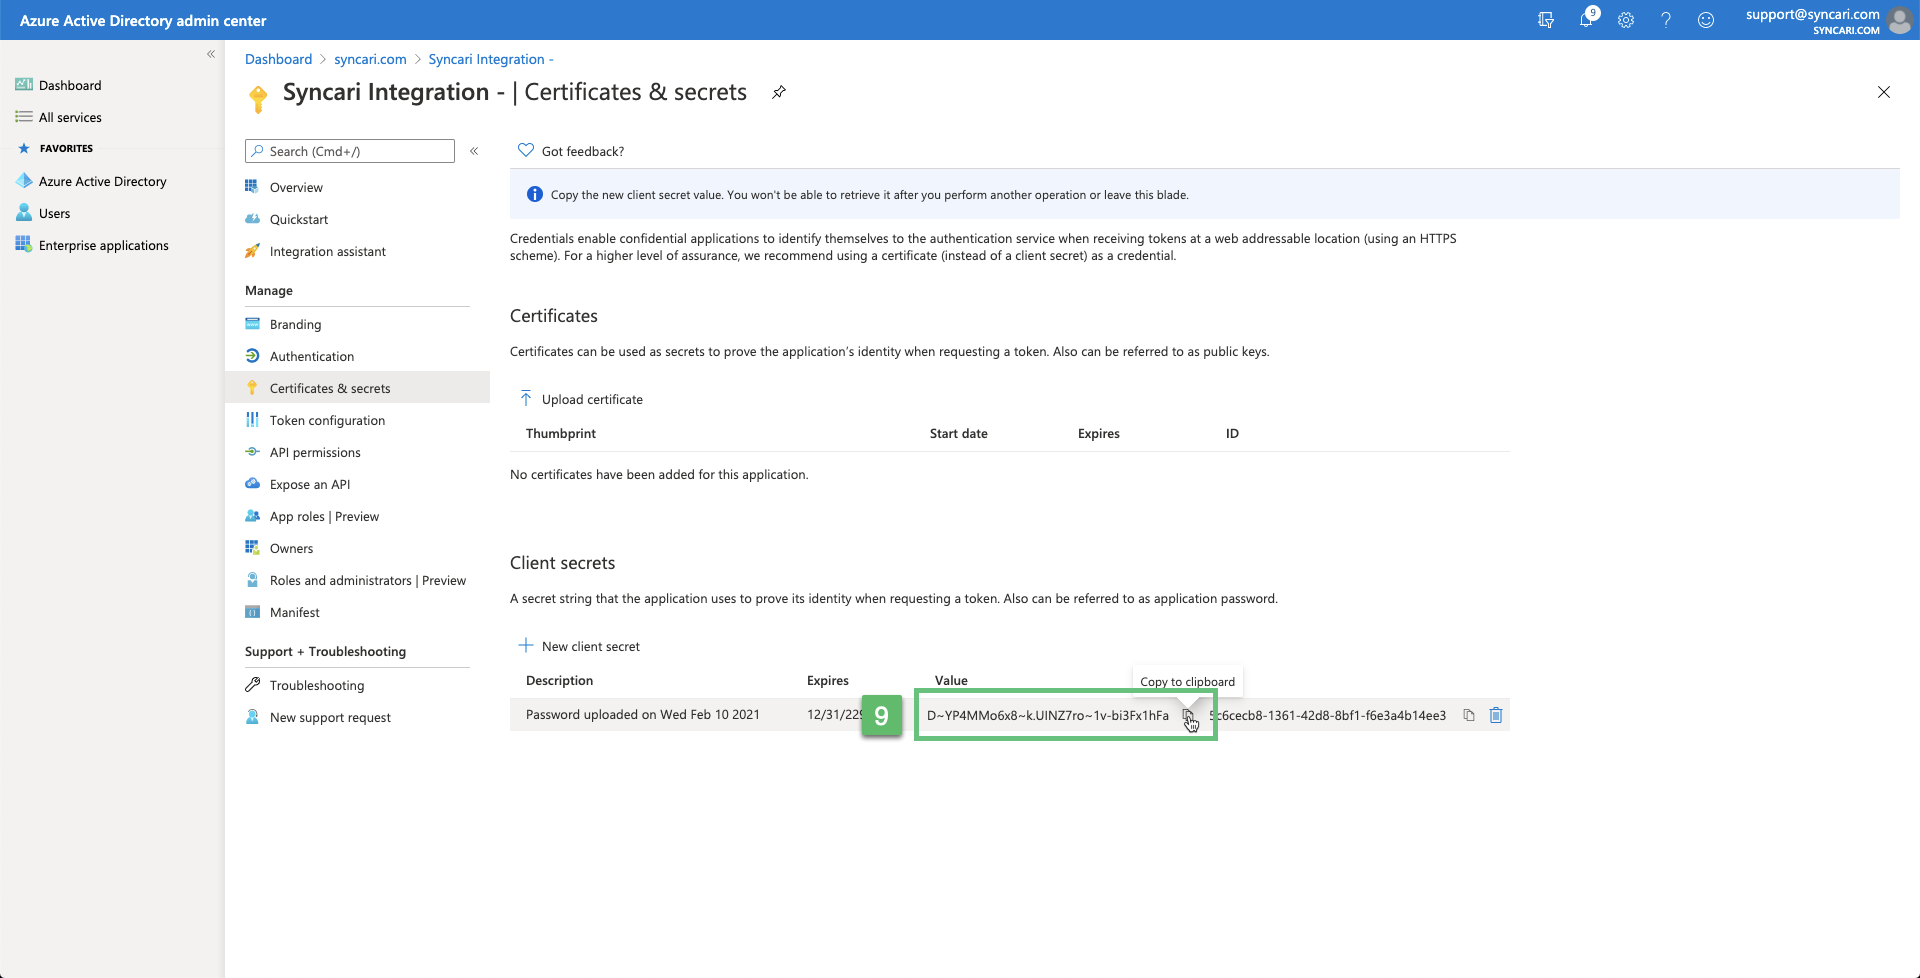
Task: Click the feedback smiley icon
Action: [1706, 20]
